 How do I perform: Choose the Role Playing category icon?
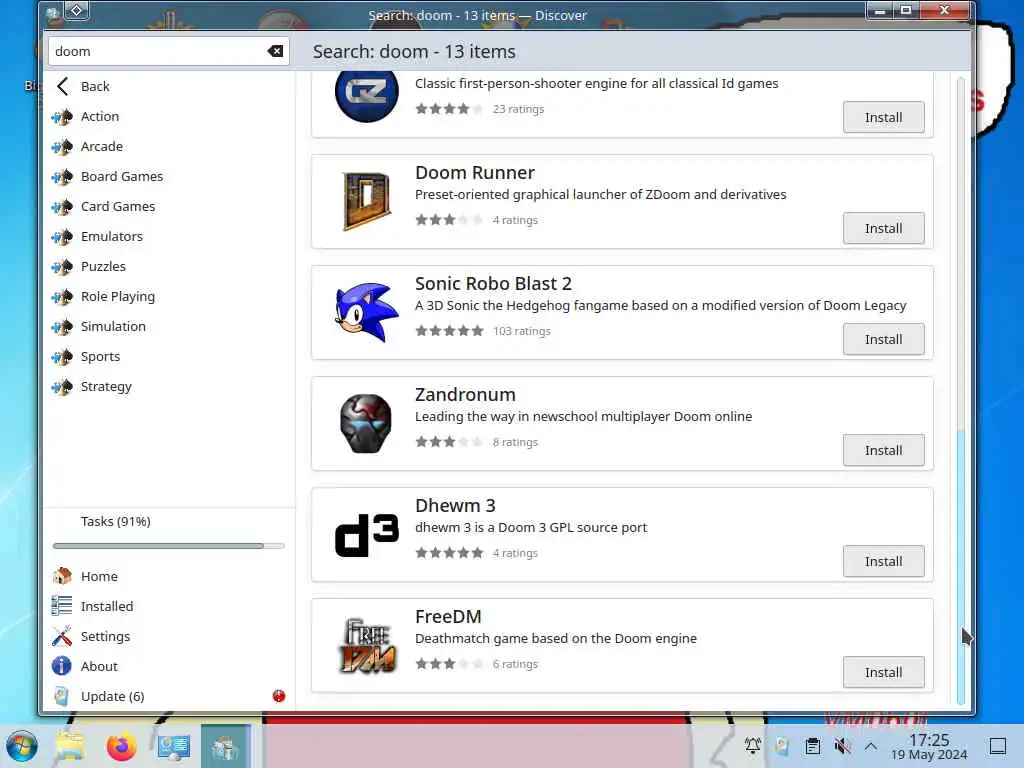pyautogui.click(x=62, y=297)
